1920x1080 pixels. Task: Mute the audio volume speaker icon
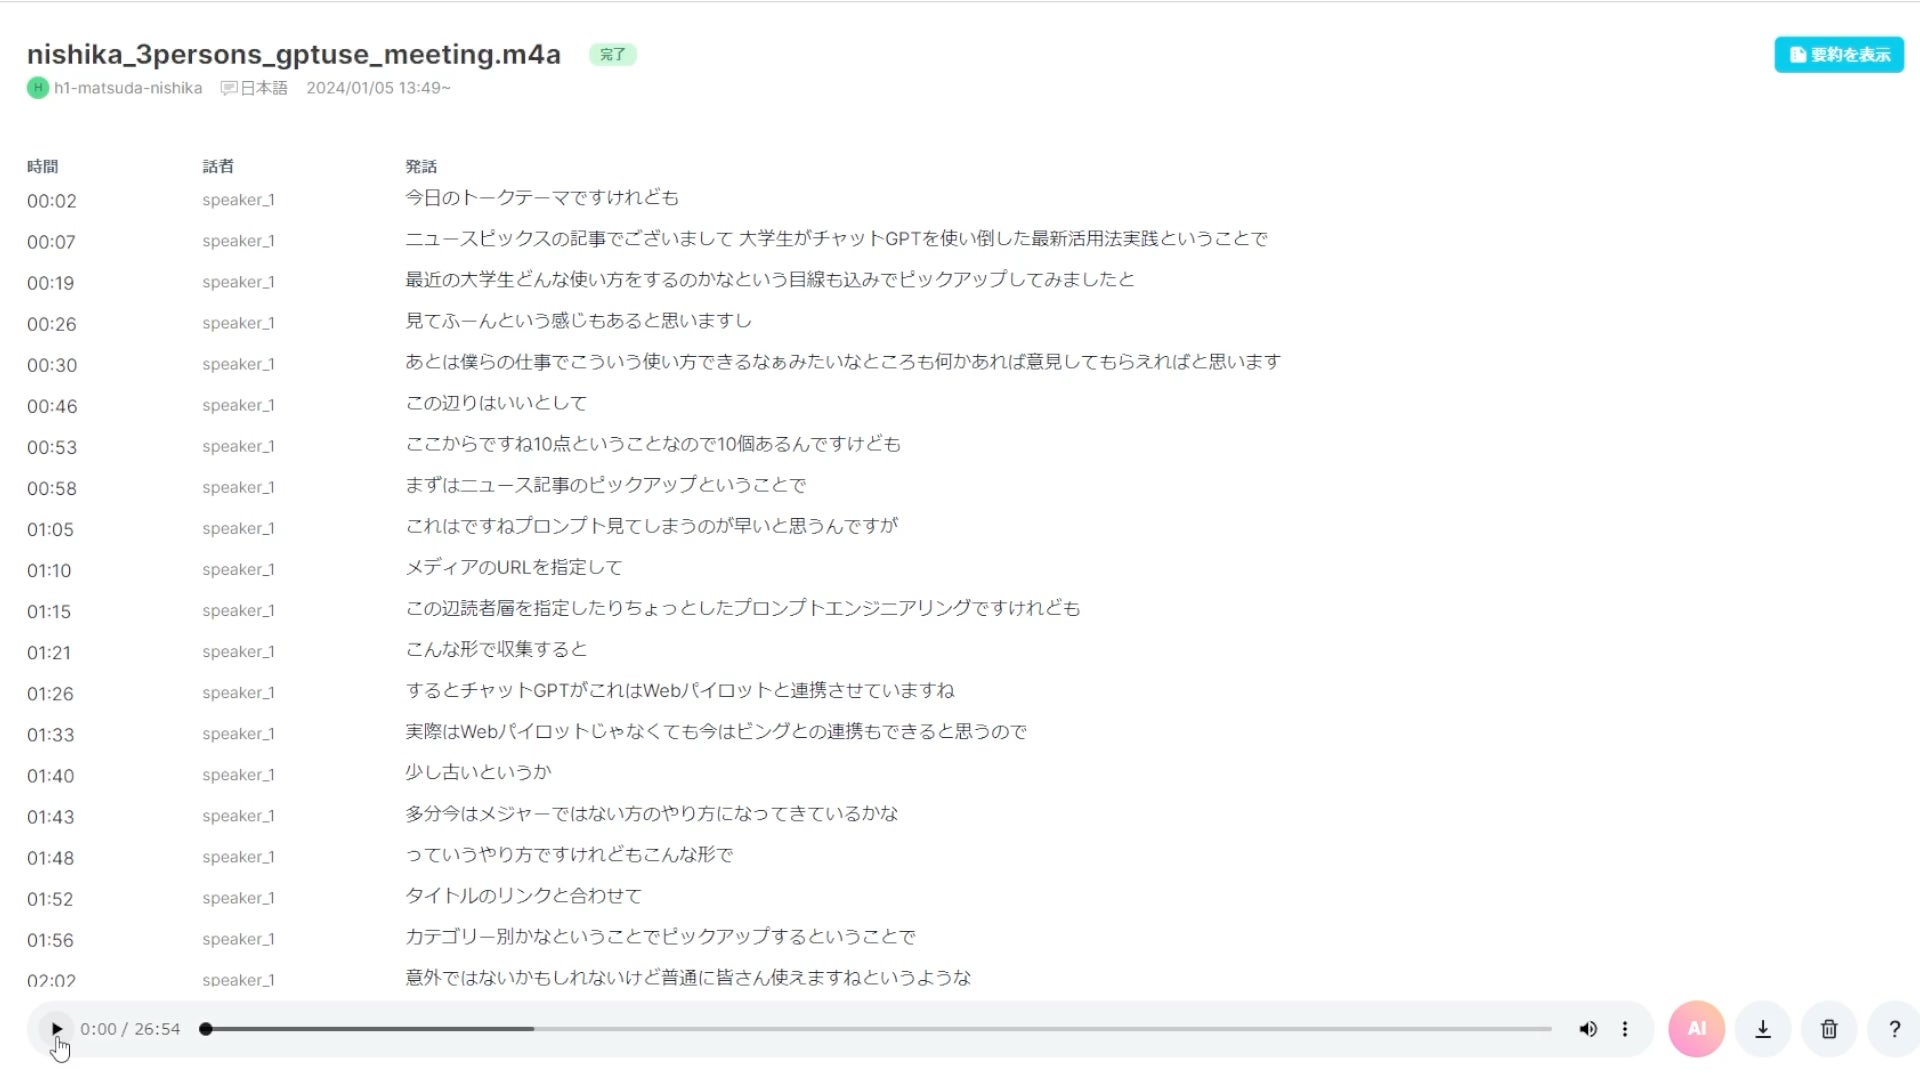tap(1587, 1029)
